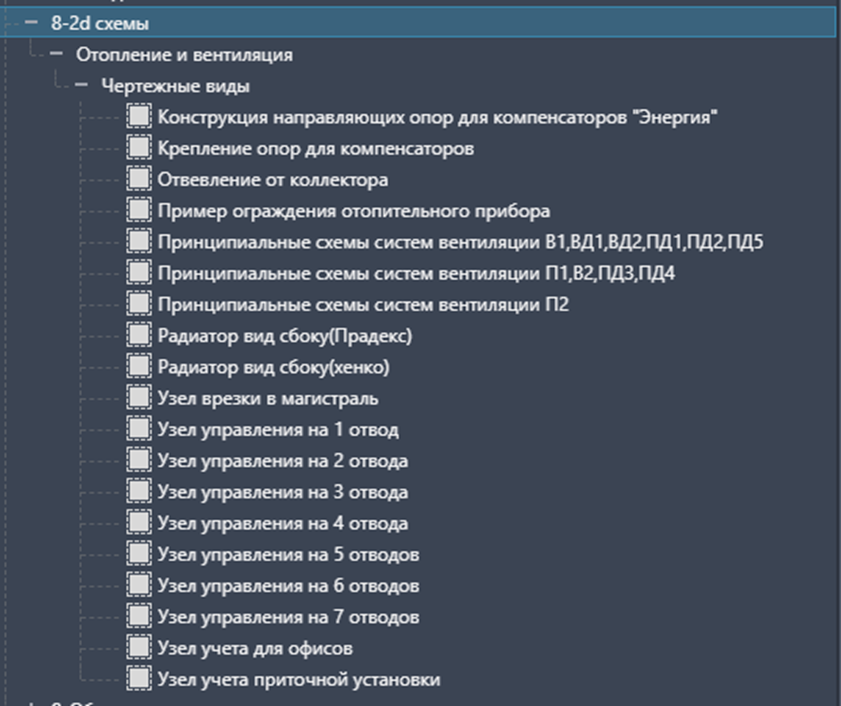Select icon for Узел управления на 7 отводов
Viewport: 841px width, 706px height.
(x=139, y=617)
